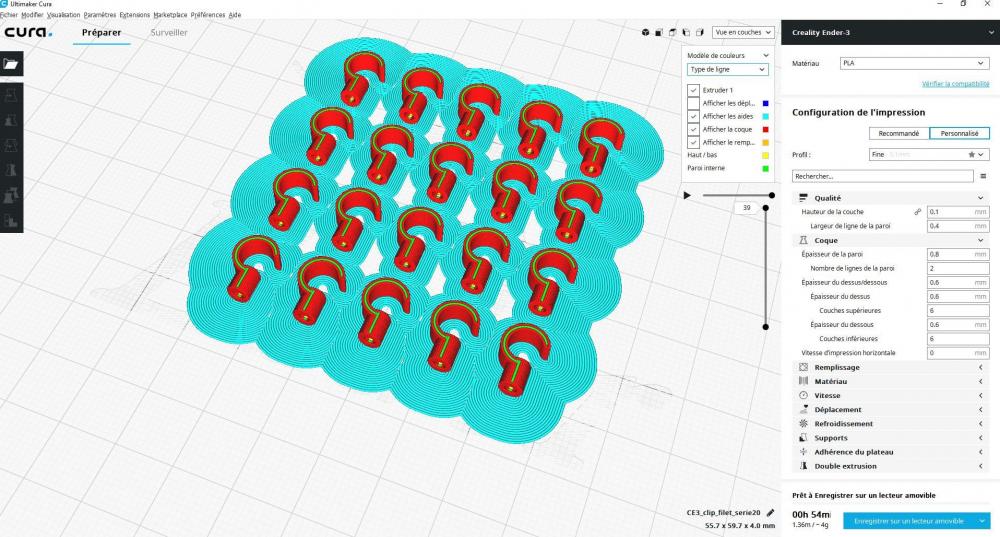
Task: Click the blue travel color swatch
Action: (x=765, y=103)
